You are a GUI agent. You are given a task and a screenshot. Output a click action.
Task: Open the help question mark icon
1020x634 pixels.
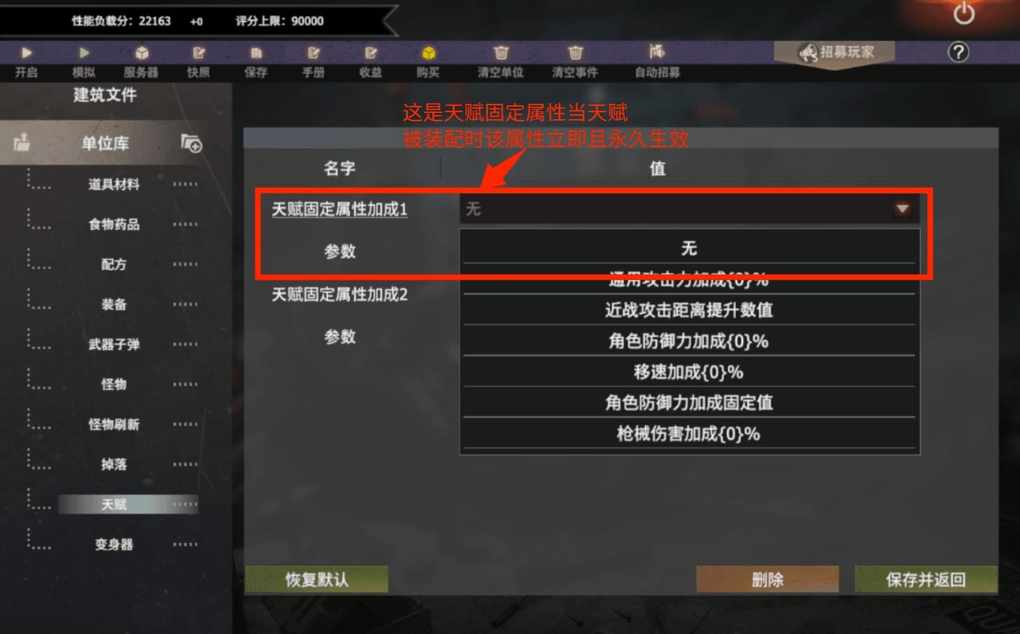(x=958, y=52)
